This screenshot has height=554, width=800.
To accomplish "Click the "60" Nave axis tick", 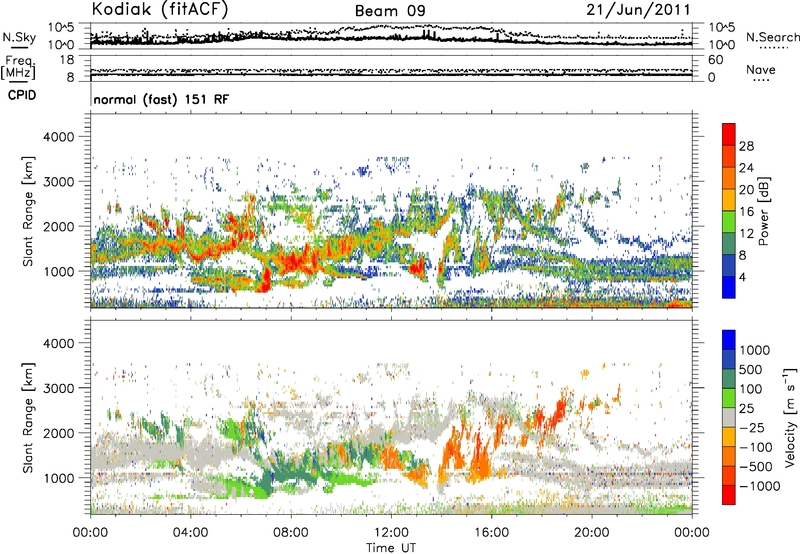I will [x=715, y=60].
